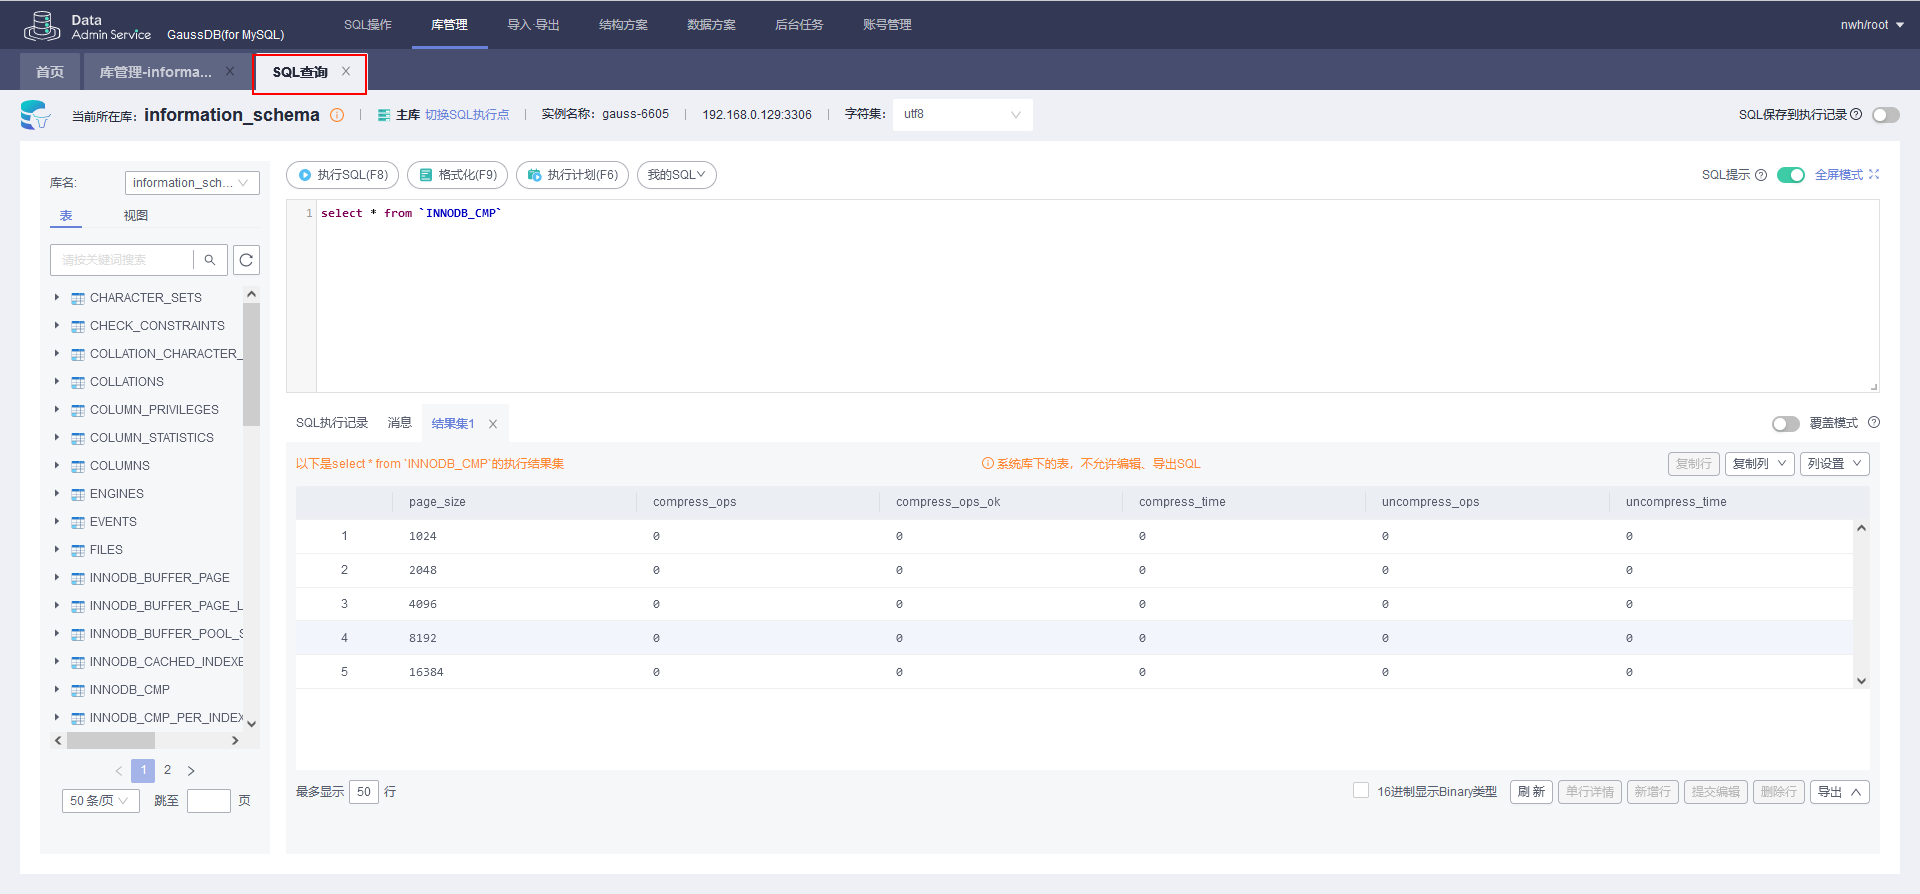Expand the COLUMN_PRIVILEGES tree node

pos(57,409)
